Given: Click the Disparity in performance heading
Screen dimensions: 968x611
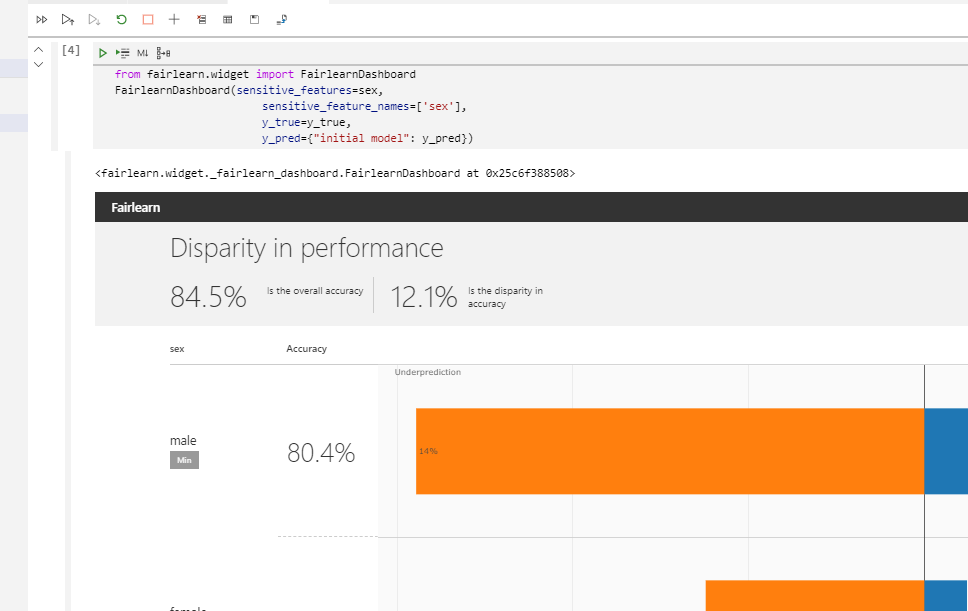Looking at the screenshot, I should click(x=307, y=248).
